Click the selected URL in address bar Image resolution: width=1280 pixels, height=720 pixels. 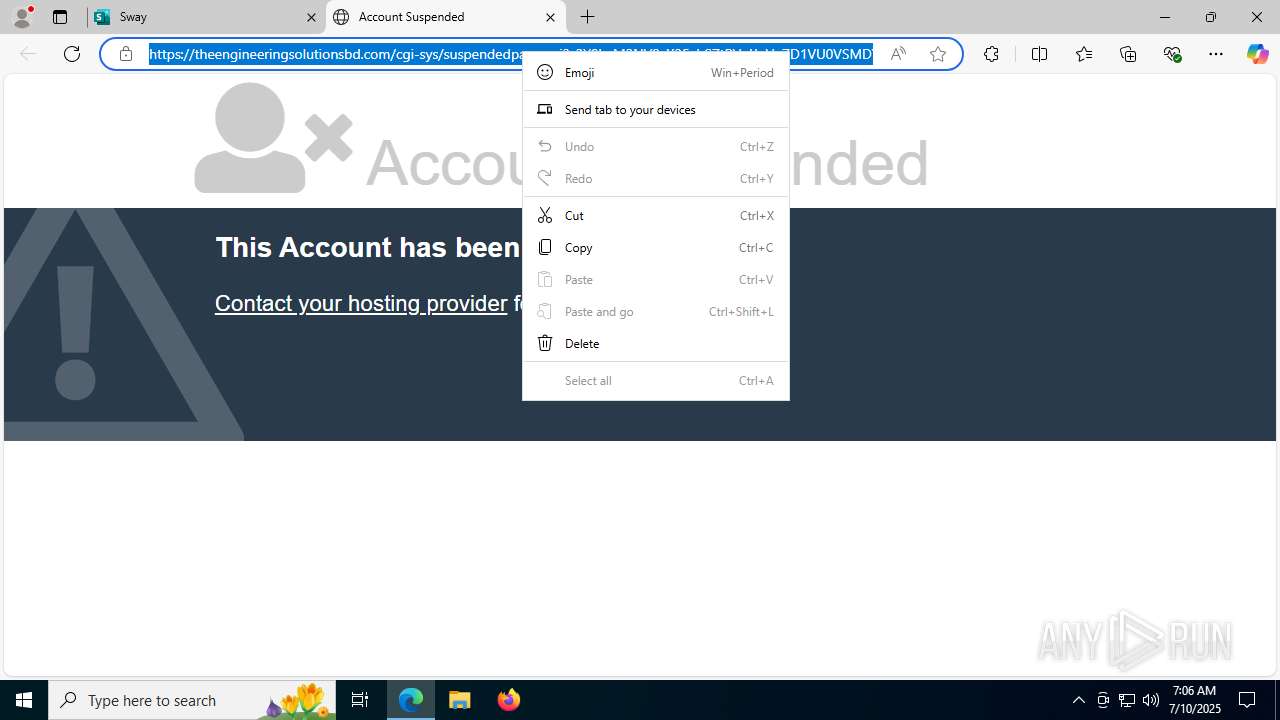click(x=511, y=54)
